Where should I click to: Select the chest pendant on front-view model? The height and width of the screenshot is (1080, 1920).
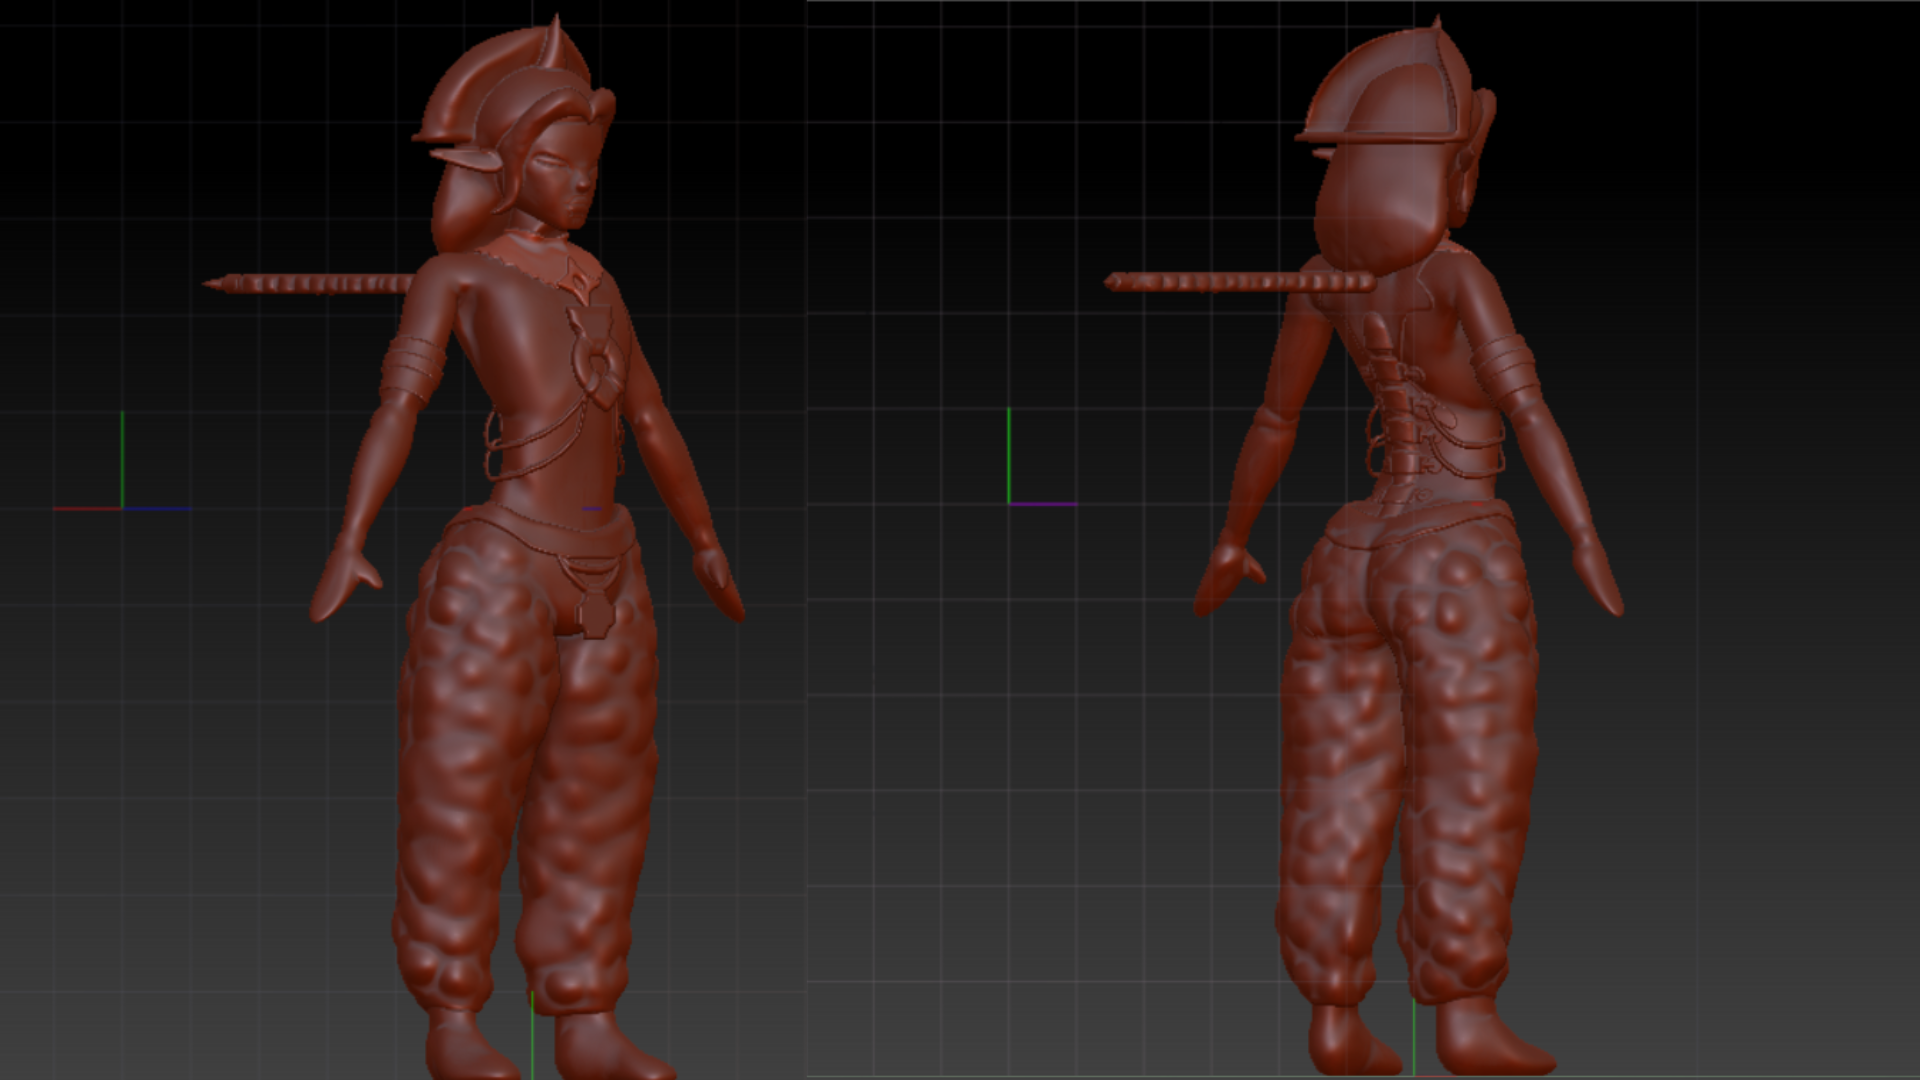[x=597, y=356]
